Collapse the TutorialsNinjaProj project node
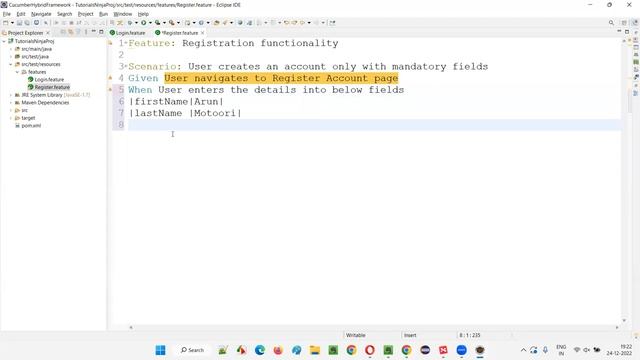640x360 pixels. 4,41
